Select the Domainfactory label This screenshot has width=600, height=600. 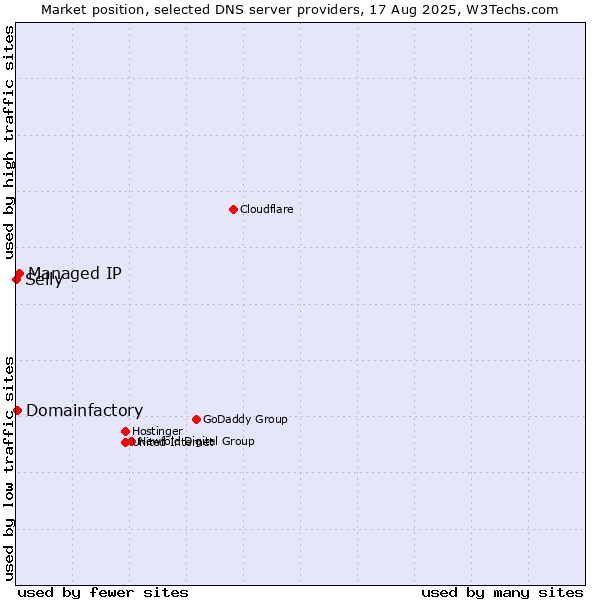pos(85,410)
